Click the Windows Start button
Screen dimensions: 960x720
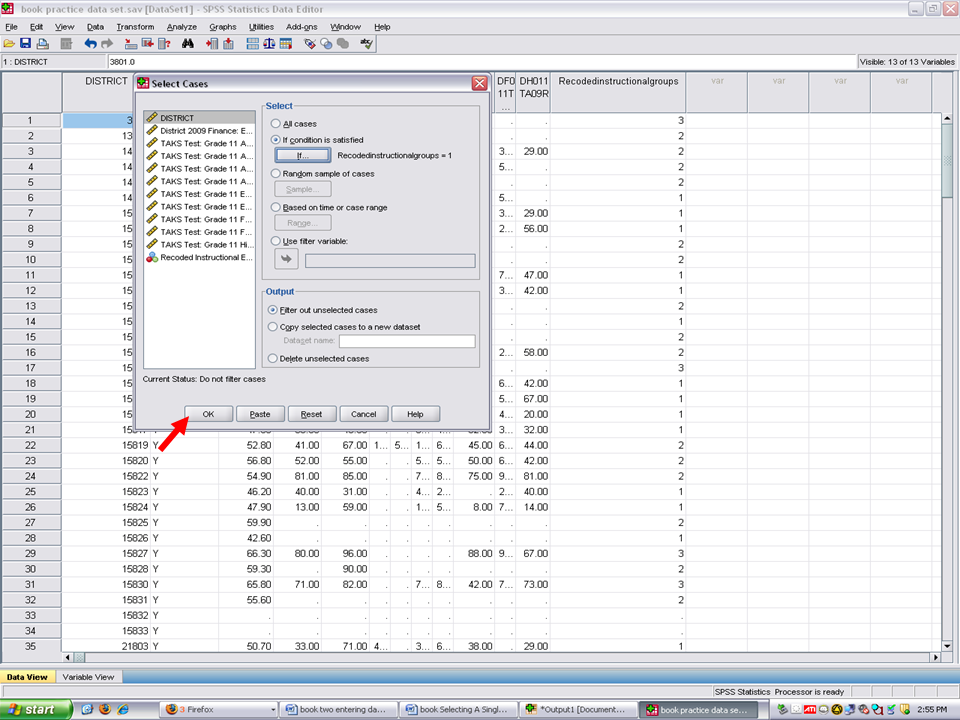tap(36, 709)
